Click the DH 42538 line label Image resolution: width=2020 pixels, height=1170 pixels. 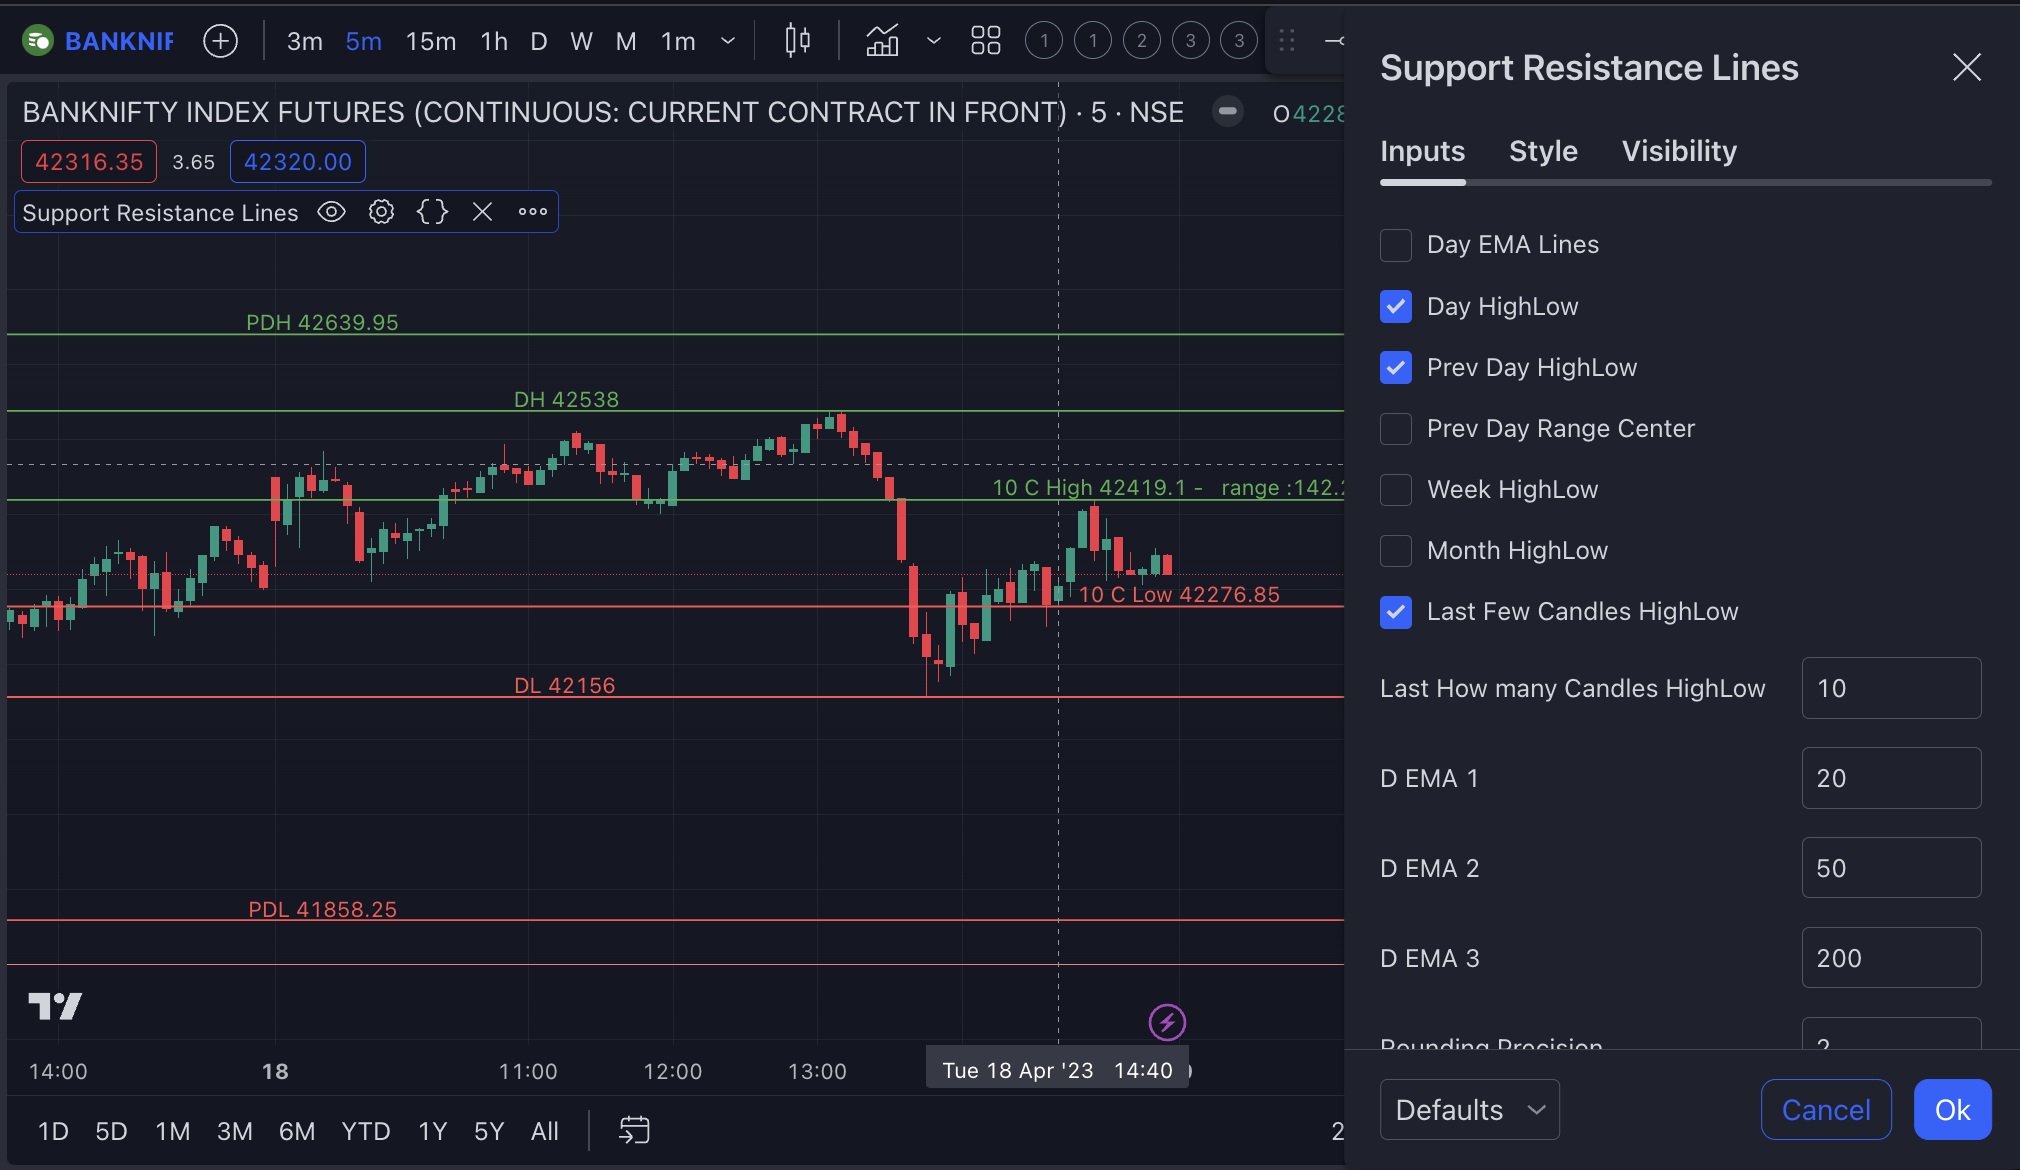click(x=566, y=399)
